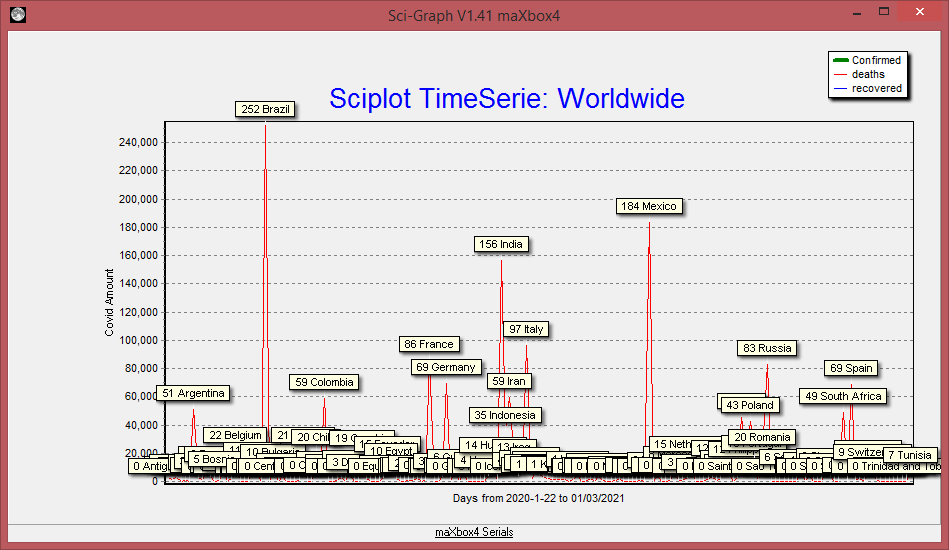This screenshot has height=550, width=949.
Task: Select the 252 Brazil data label
Action: pos(265,109)
